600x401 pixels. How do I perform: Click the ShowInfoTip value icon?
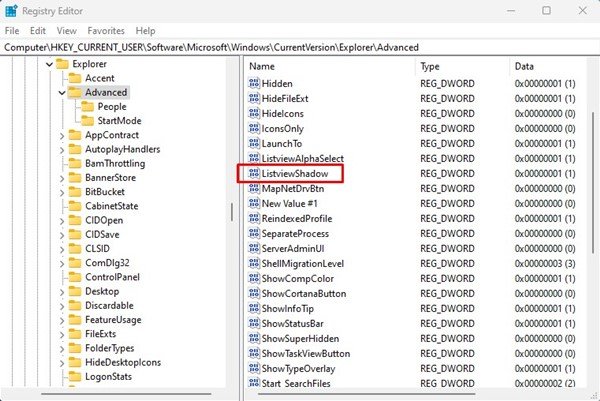click(x=254, y=308)
